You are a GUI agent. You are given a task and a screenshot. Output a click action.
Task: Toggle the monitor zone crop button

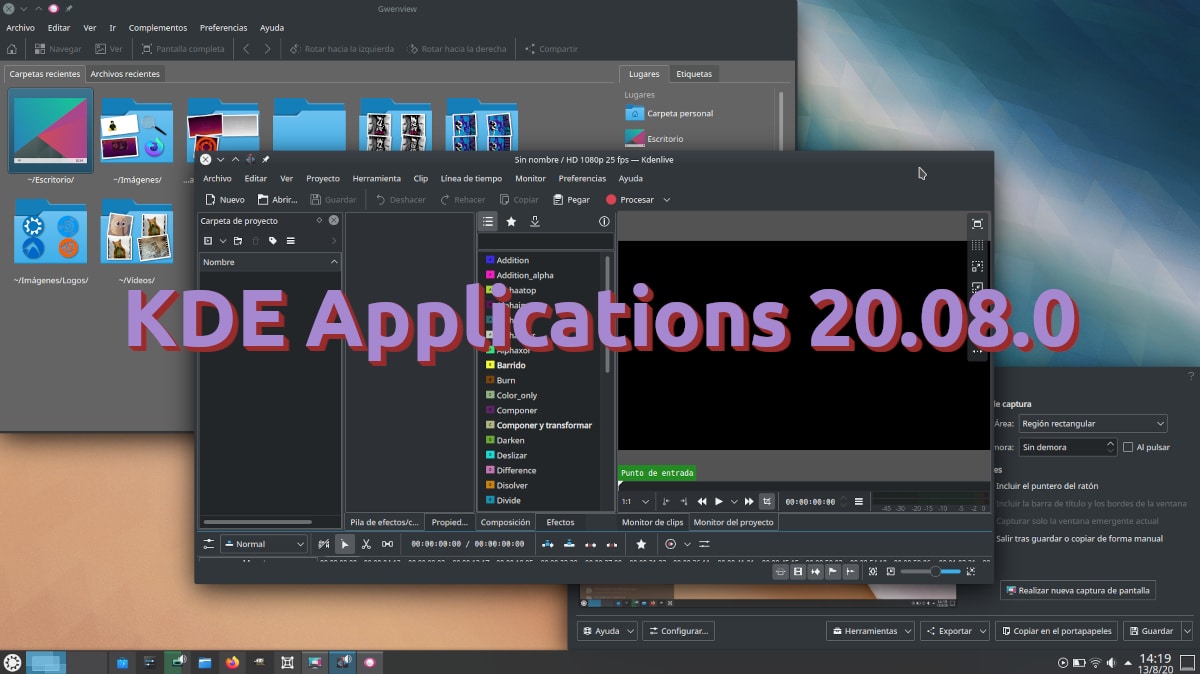[x=766, y=501]
